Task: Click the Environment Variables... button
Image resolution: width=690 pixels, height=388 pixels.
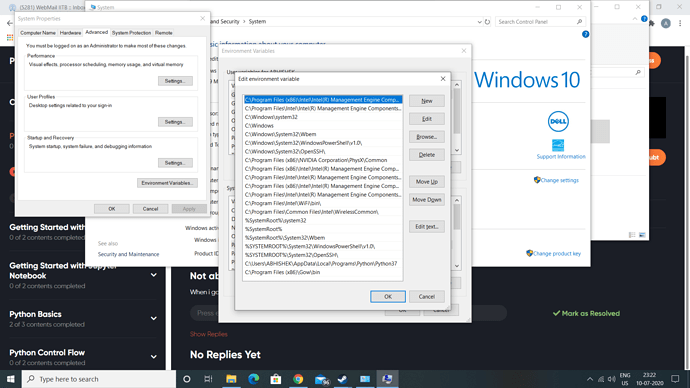Action: [167, 183]
